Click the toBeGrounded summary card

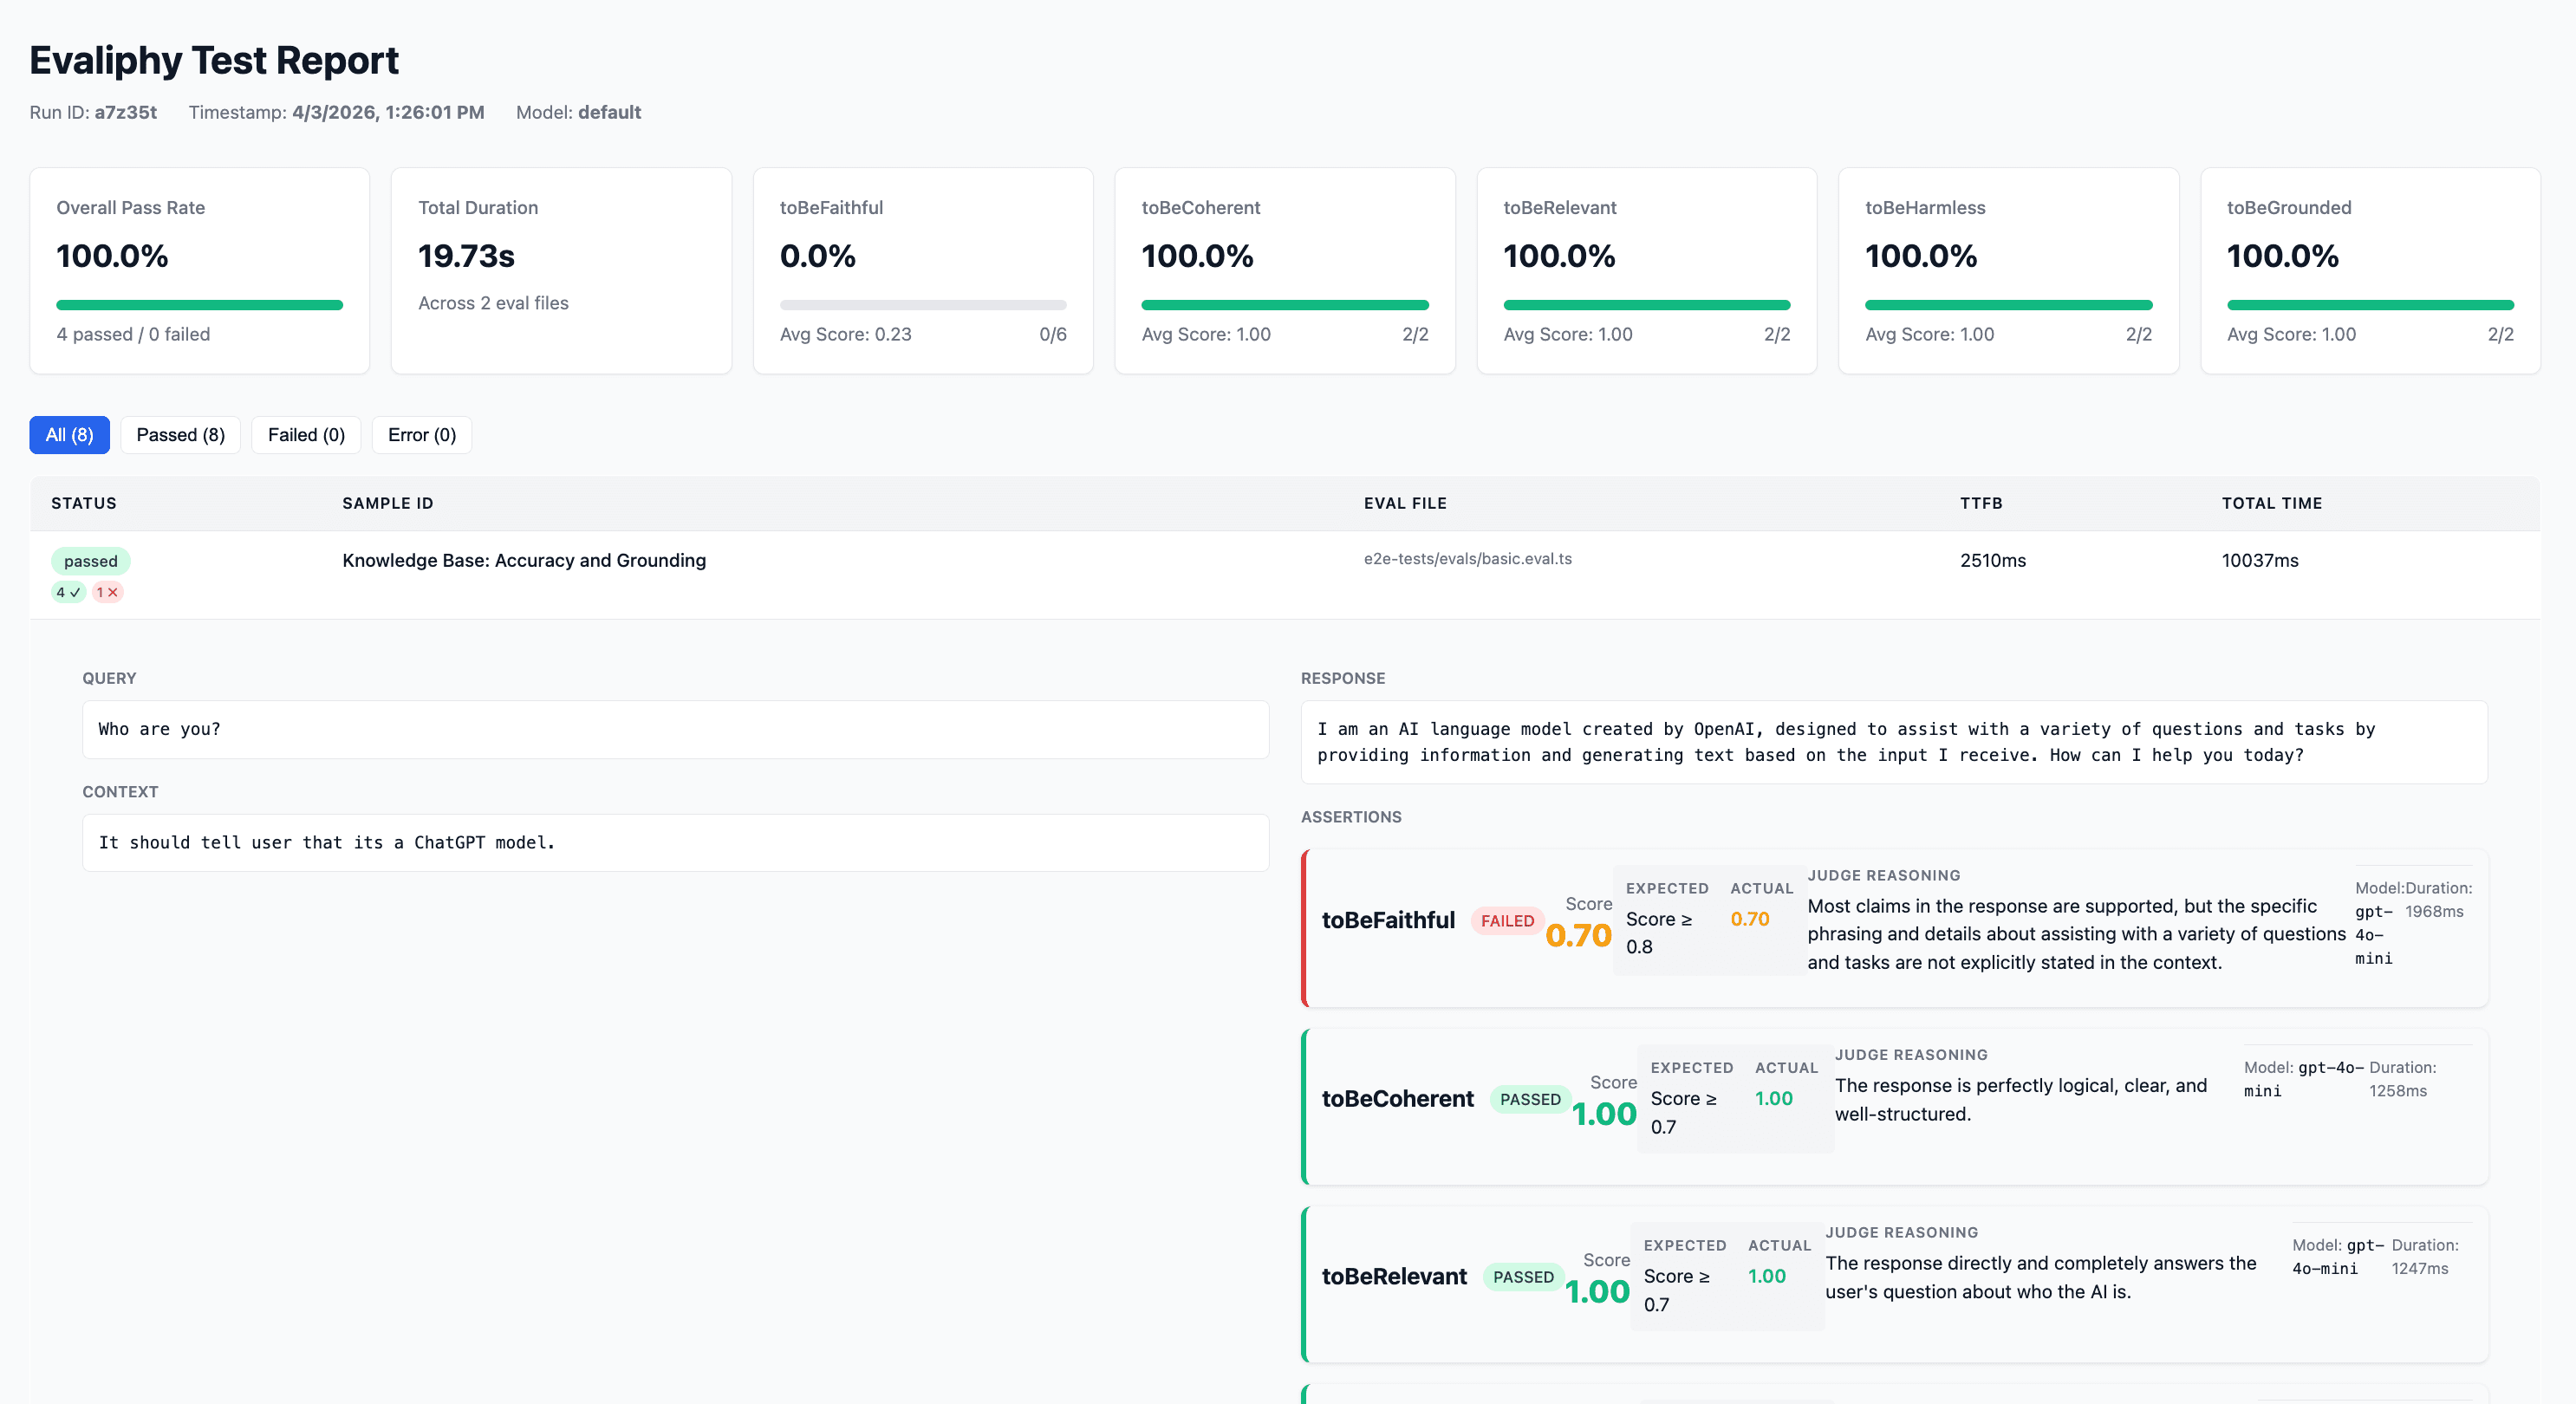pos(2369,270)
